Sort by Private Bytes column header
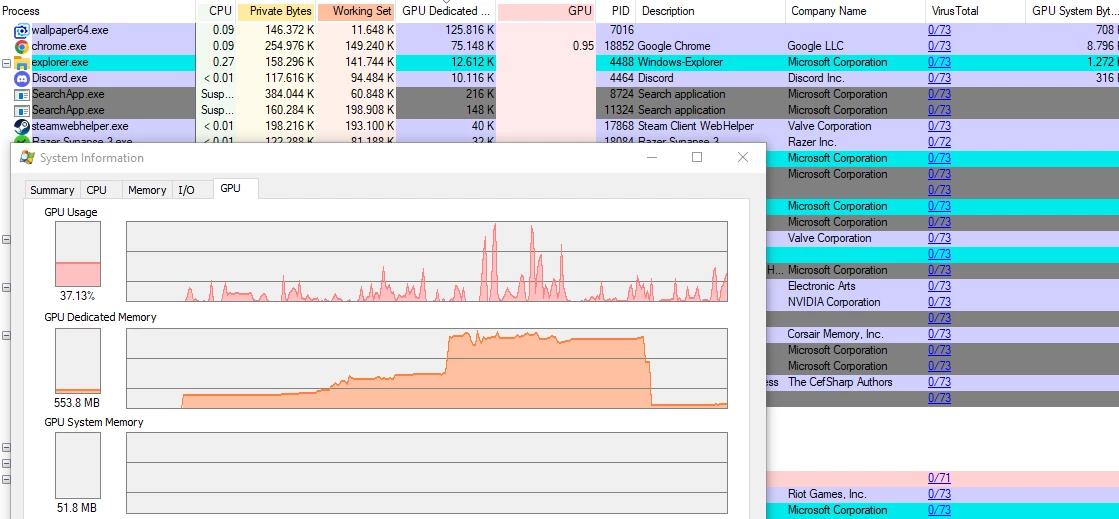The image size is (1119, 519). click(276, 11)
